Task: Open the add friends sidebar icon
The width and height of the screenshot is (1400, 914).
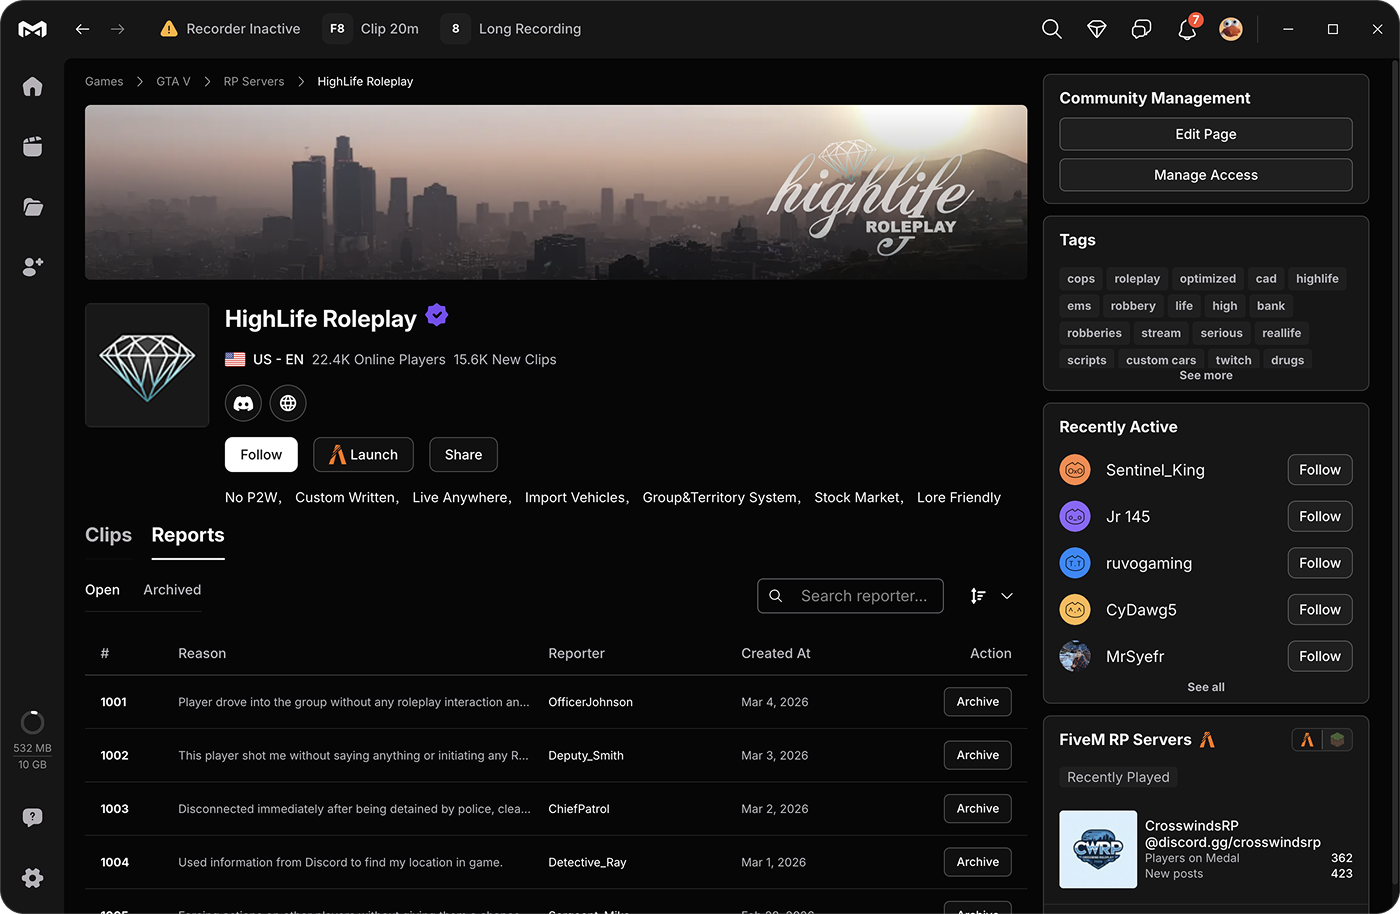Action: click(33, 267)
